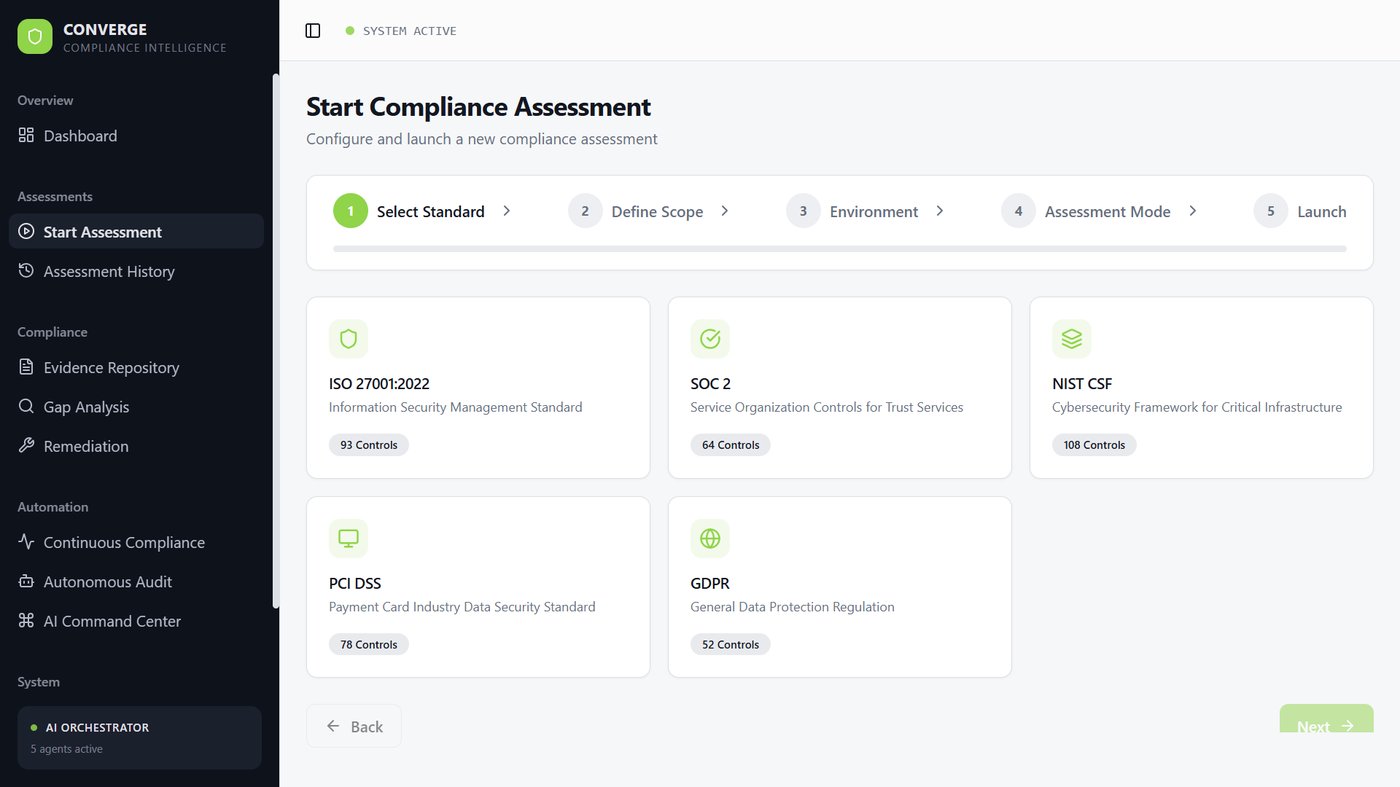Click the NIST CSF layers icon
This screenshot has width=1400, height=787.
pos(1072,339)
